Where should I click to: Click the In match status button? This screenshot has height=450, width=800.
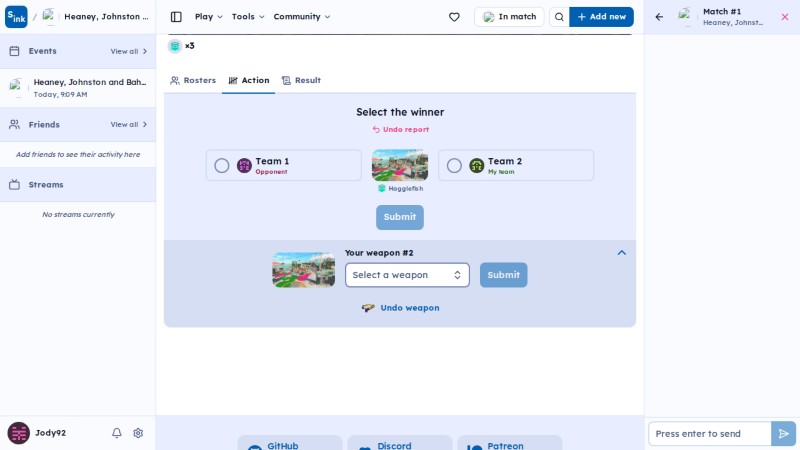tap(509, 17)
